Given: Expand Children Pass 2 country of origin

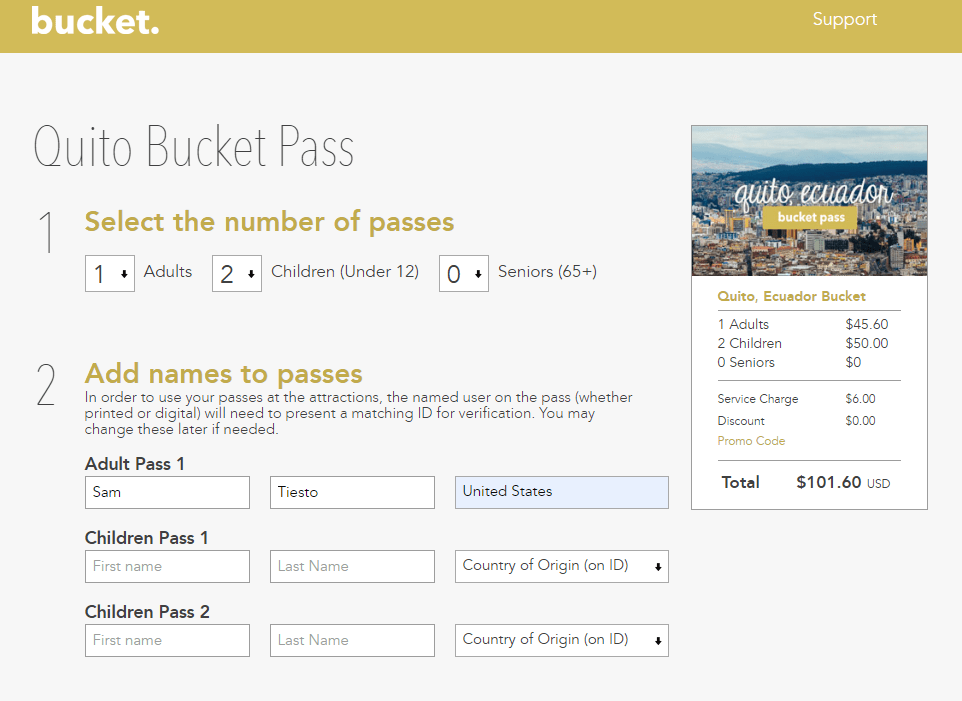Looking at the screenshot, I should tap(561, 640).
